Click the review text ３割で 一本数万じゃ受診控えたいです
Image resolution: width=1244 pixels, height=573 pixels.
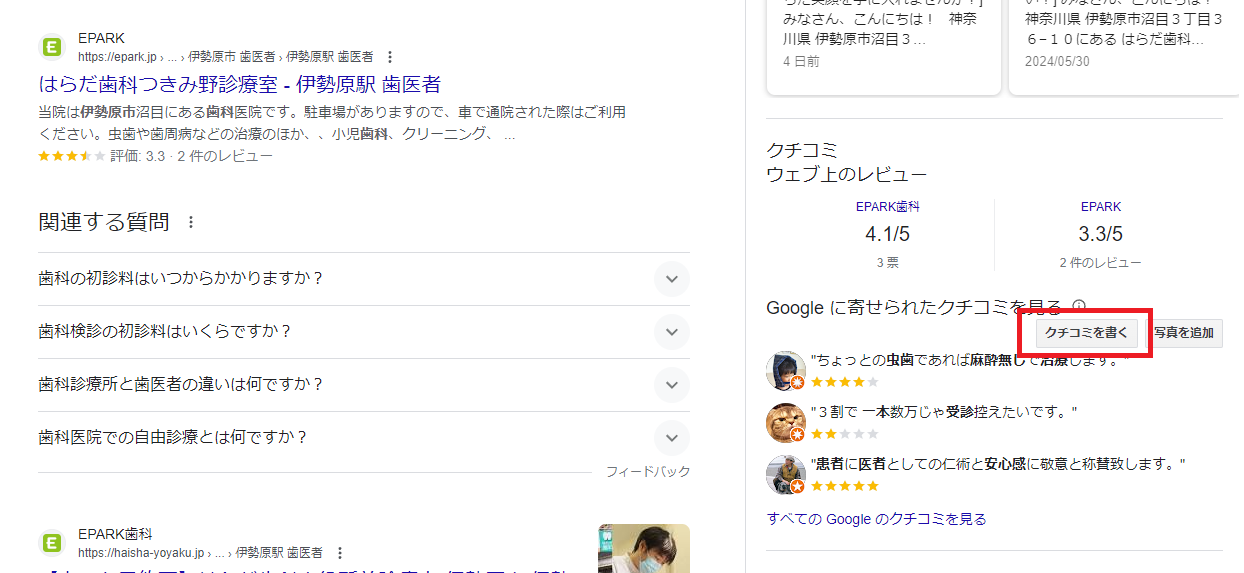(x=944, y=412)
